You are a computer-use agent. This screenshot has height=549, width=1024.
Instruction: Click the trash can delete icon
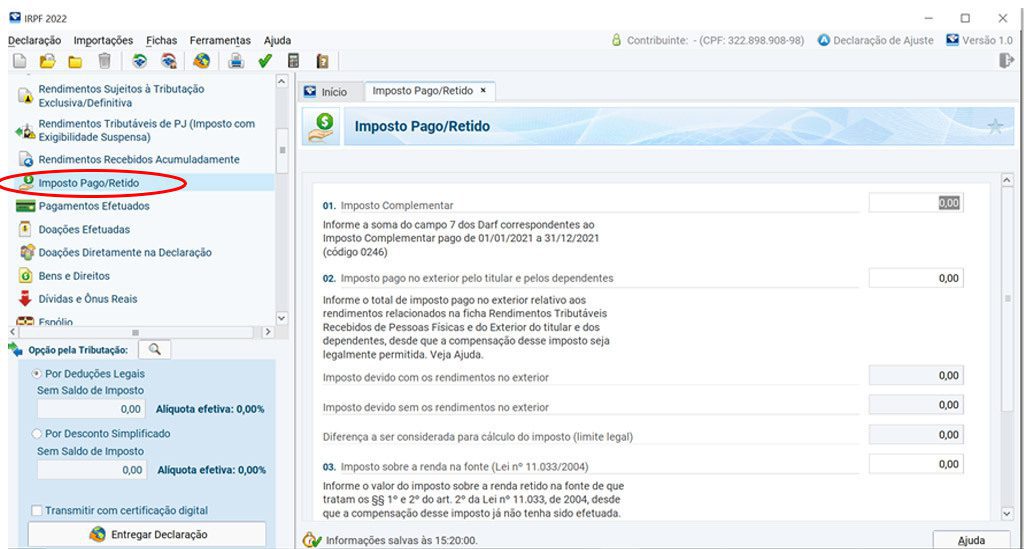tap(104, 61)
